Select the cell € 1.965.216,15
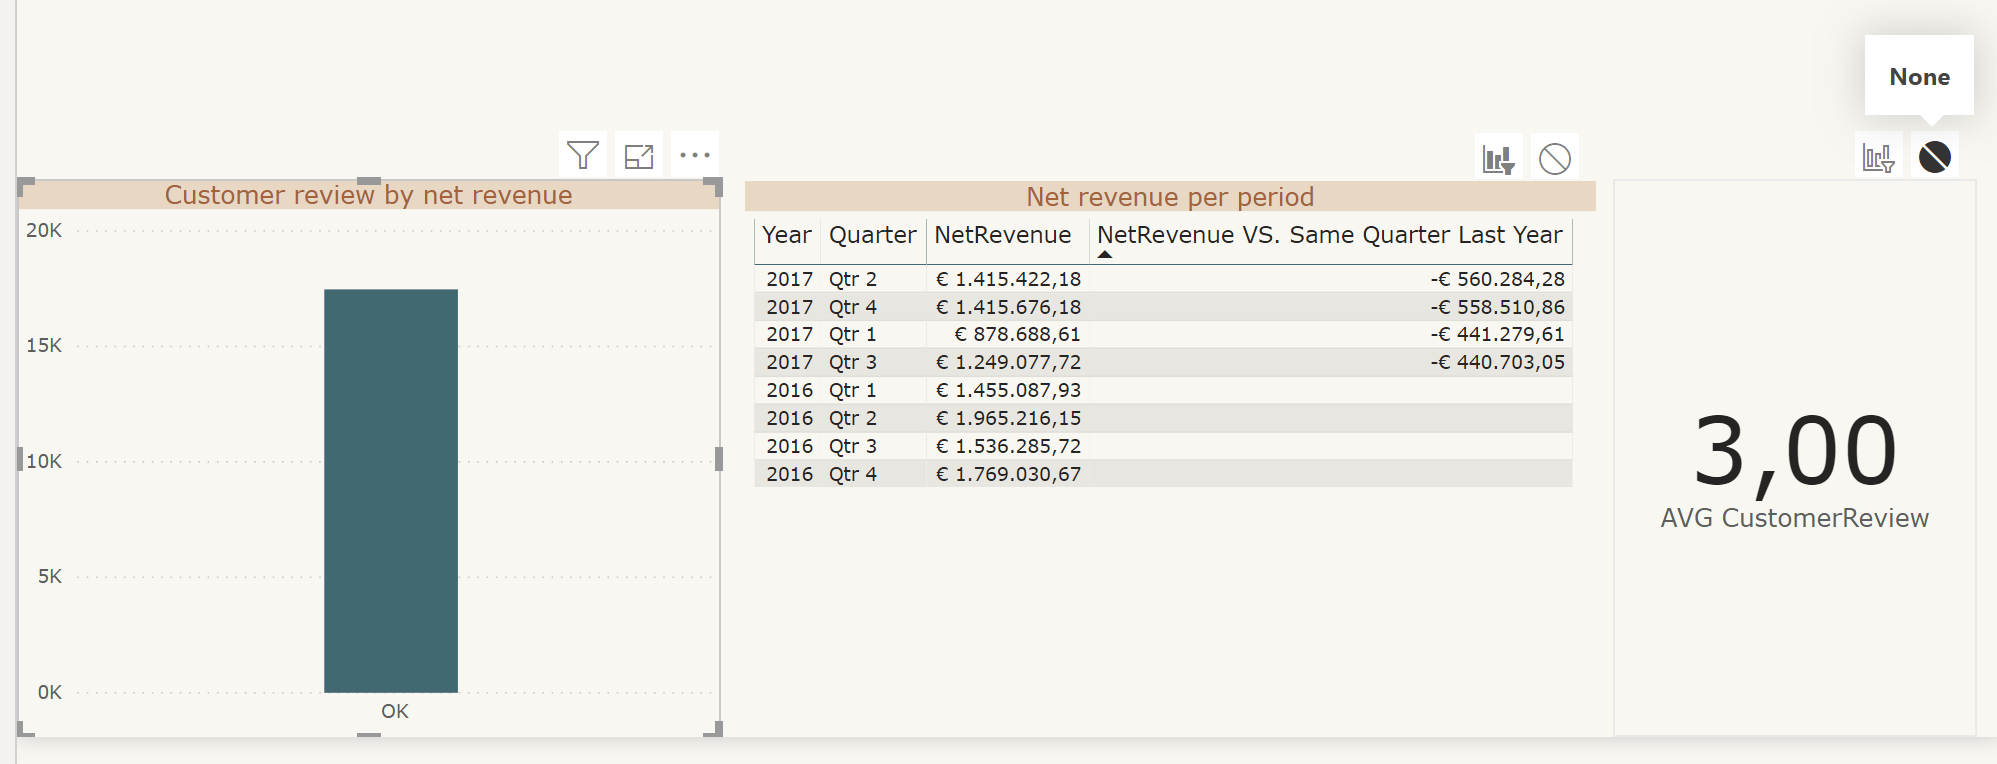Image resolution: width=1997 pixels, height=764 pixels. [1008, 418]
